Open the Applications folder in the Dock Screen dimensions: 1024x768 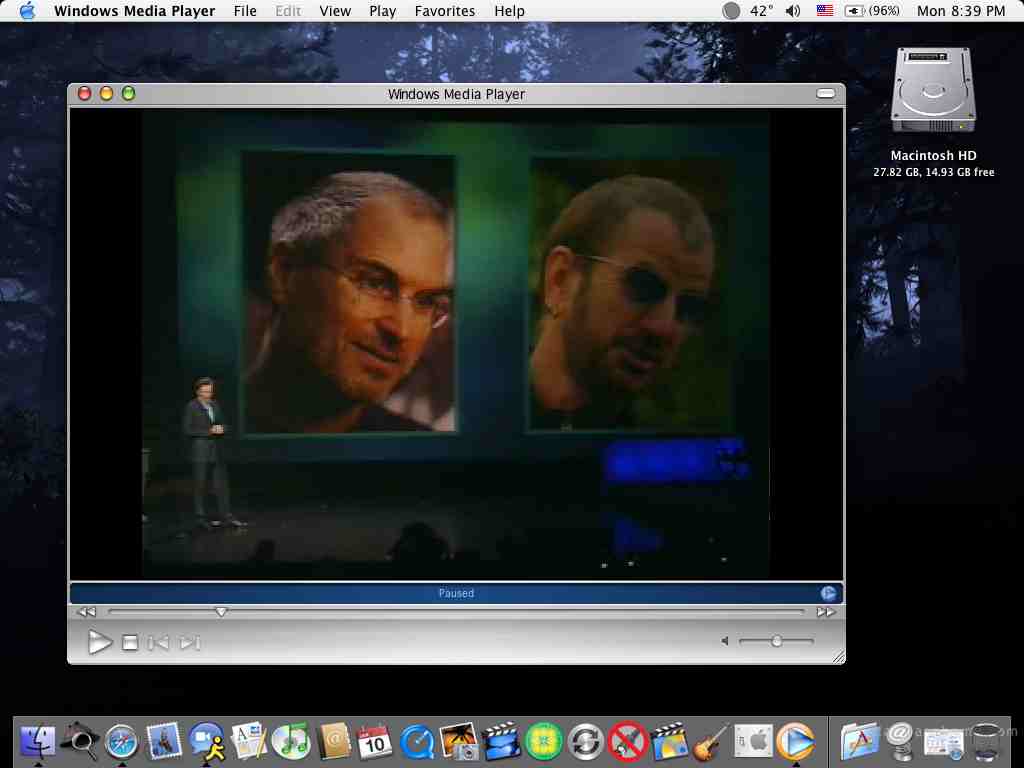coord(859,742)
